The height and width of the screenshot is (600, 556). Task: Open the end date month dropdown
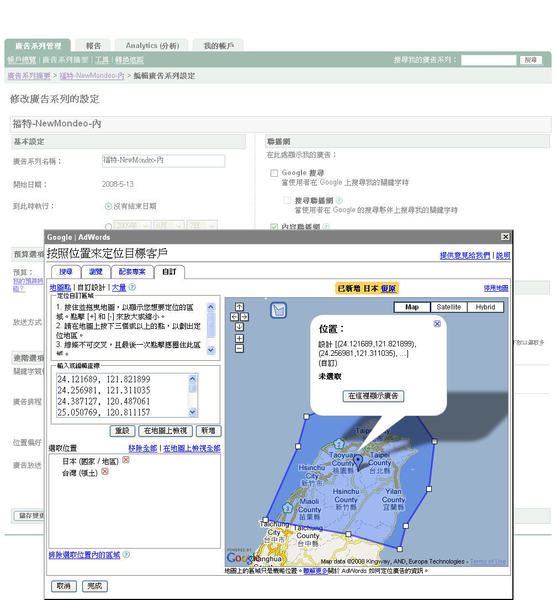[169, 225]
